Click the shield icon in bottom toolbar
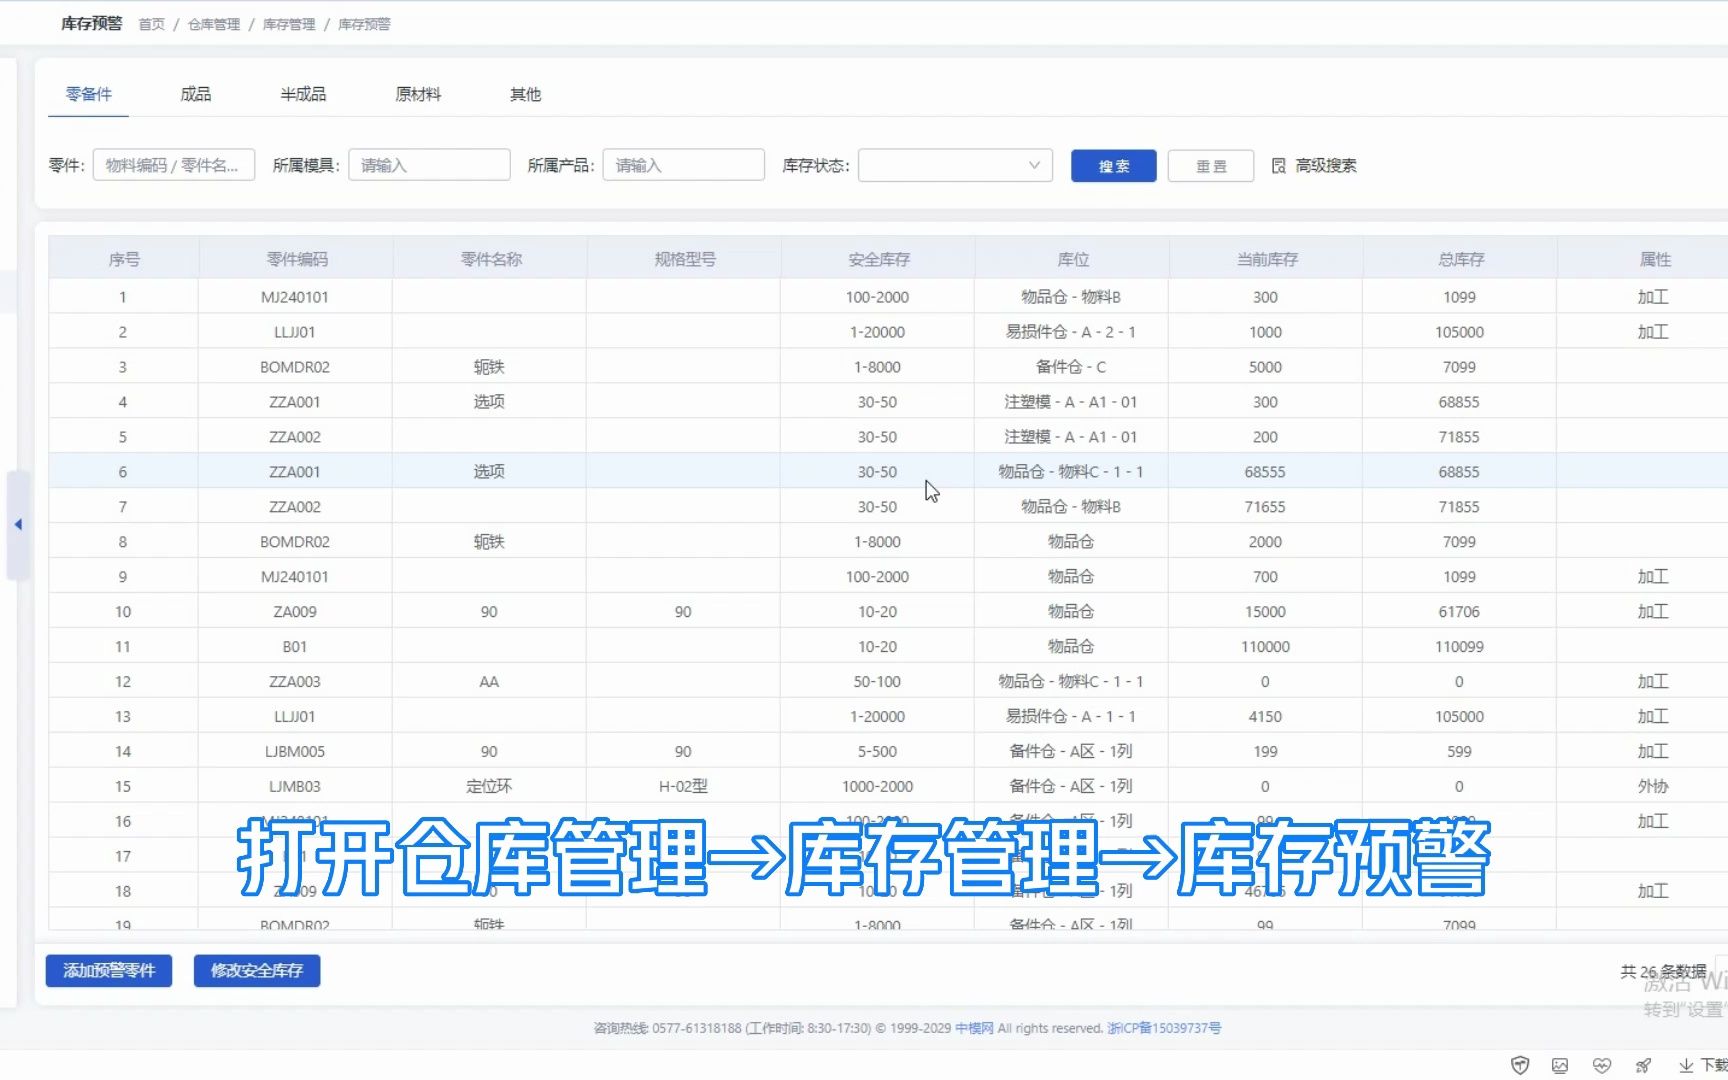Screen dimensions: 1728x1080 (x=1521, y=1065)
